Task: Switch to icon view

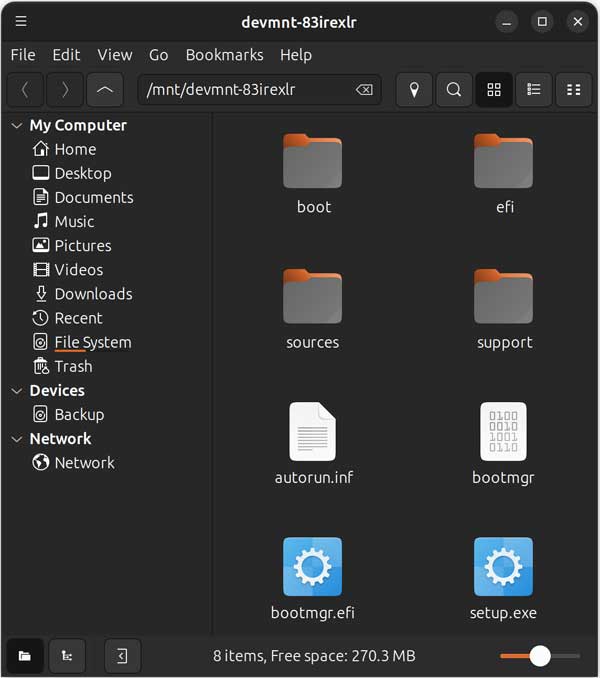Action: pos(494,90)
